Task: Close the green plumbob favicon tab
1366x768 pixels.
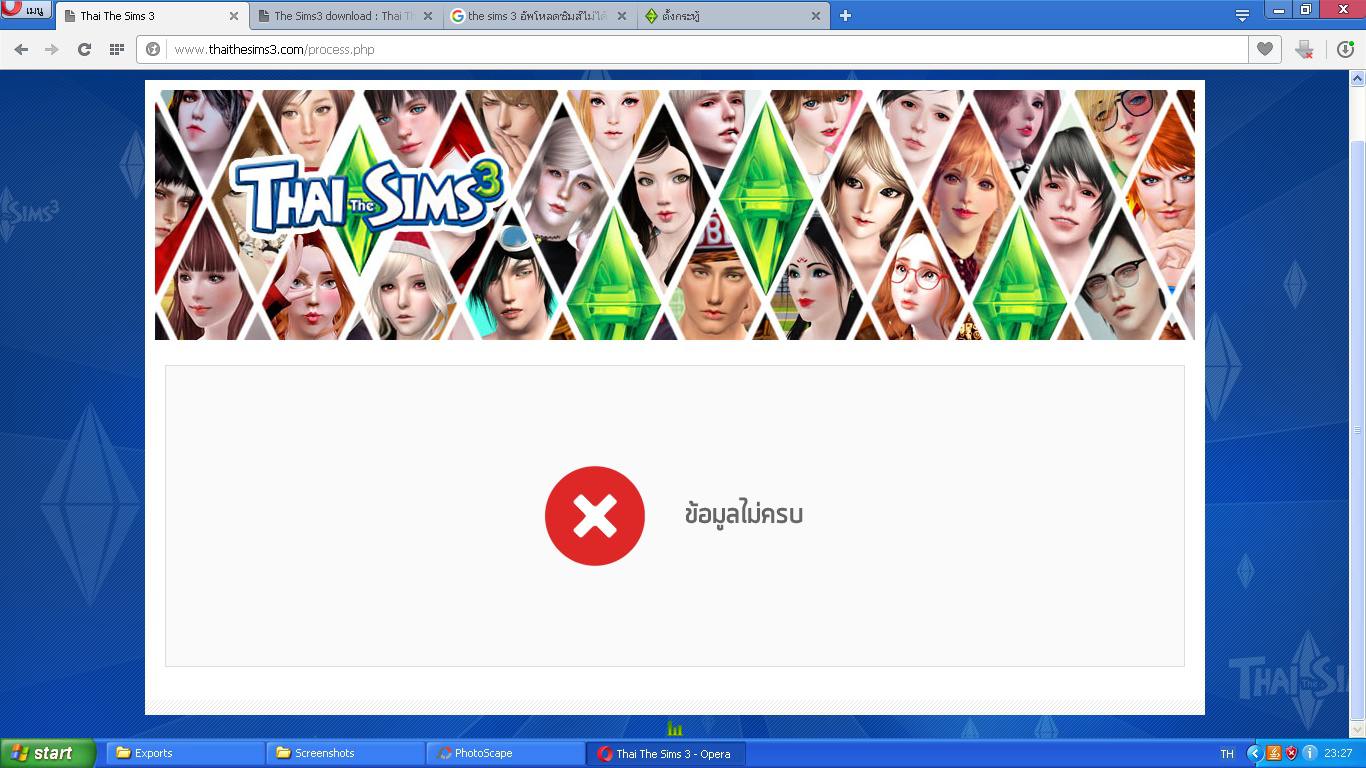Action: pyautogui.click(x=815, y=16)
